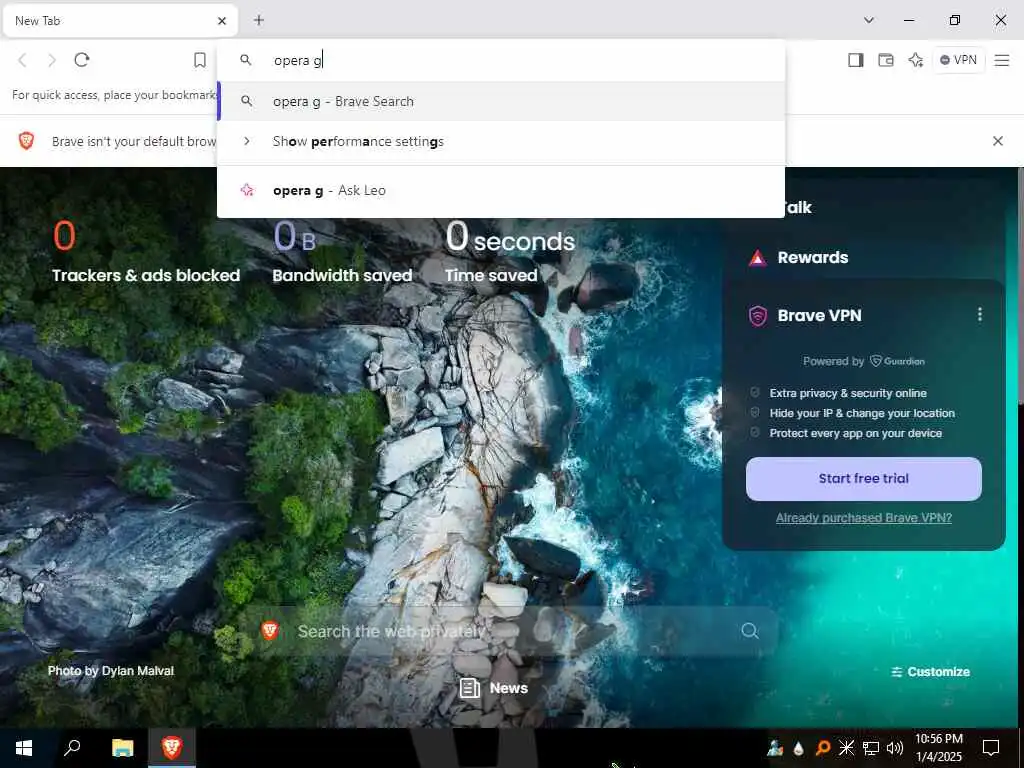
Task: Open the clock showing 10:56 PM
Action: click(938, 748)
